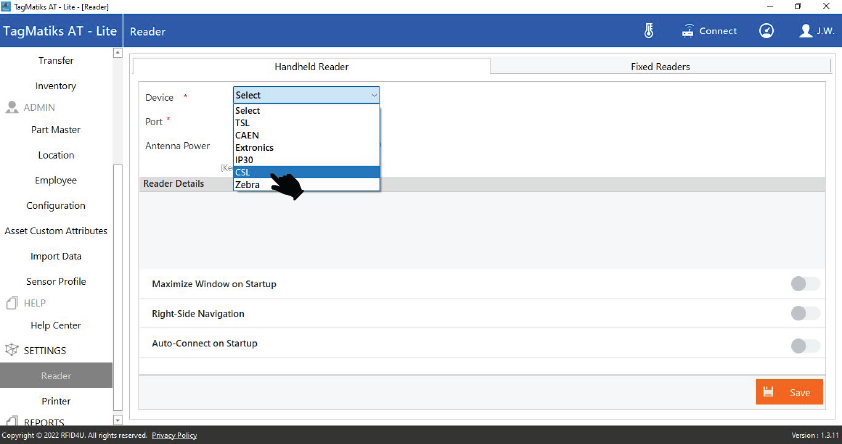The image size is (842, 444).
Task: Click the HELP section document icon
Action: tap(13, 303)
